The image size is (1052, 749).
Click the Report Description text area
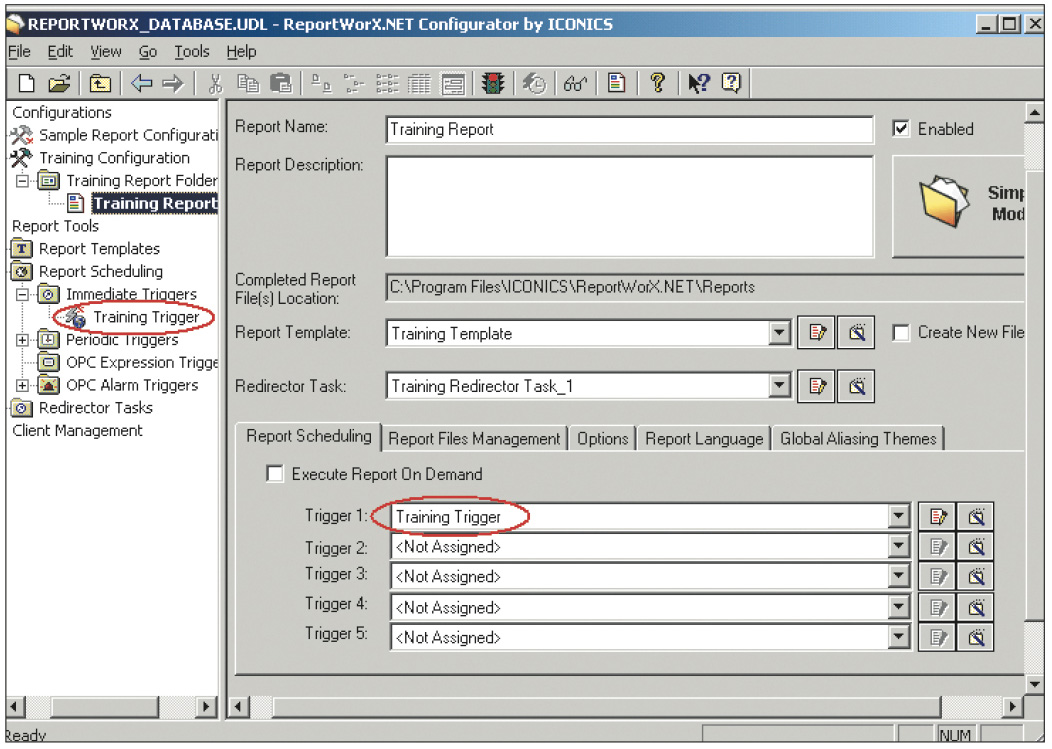630,206
